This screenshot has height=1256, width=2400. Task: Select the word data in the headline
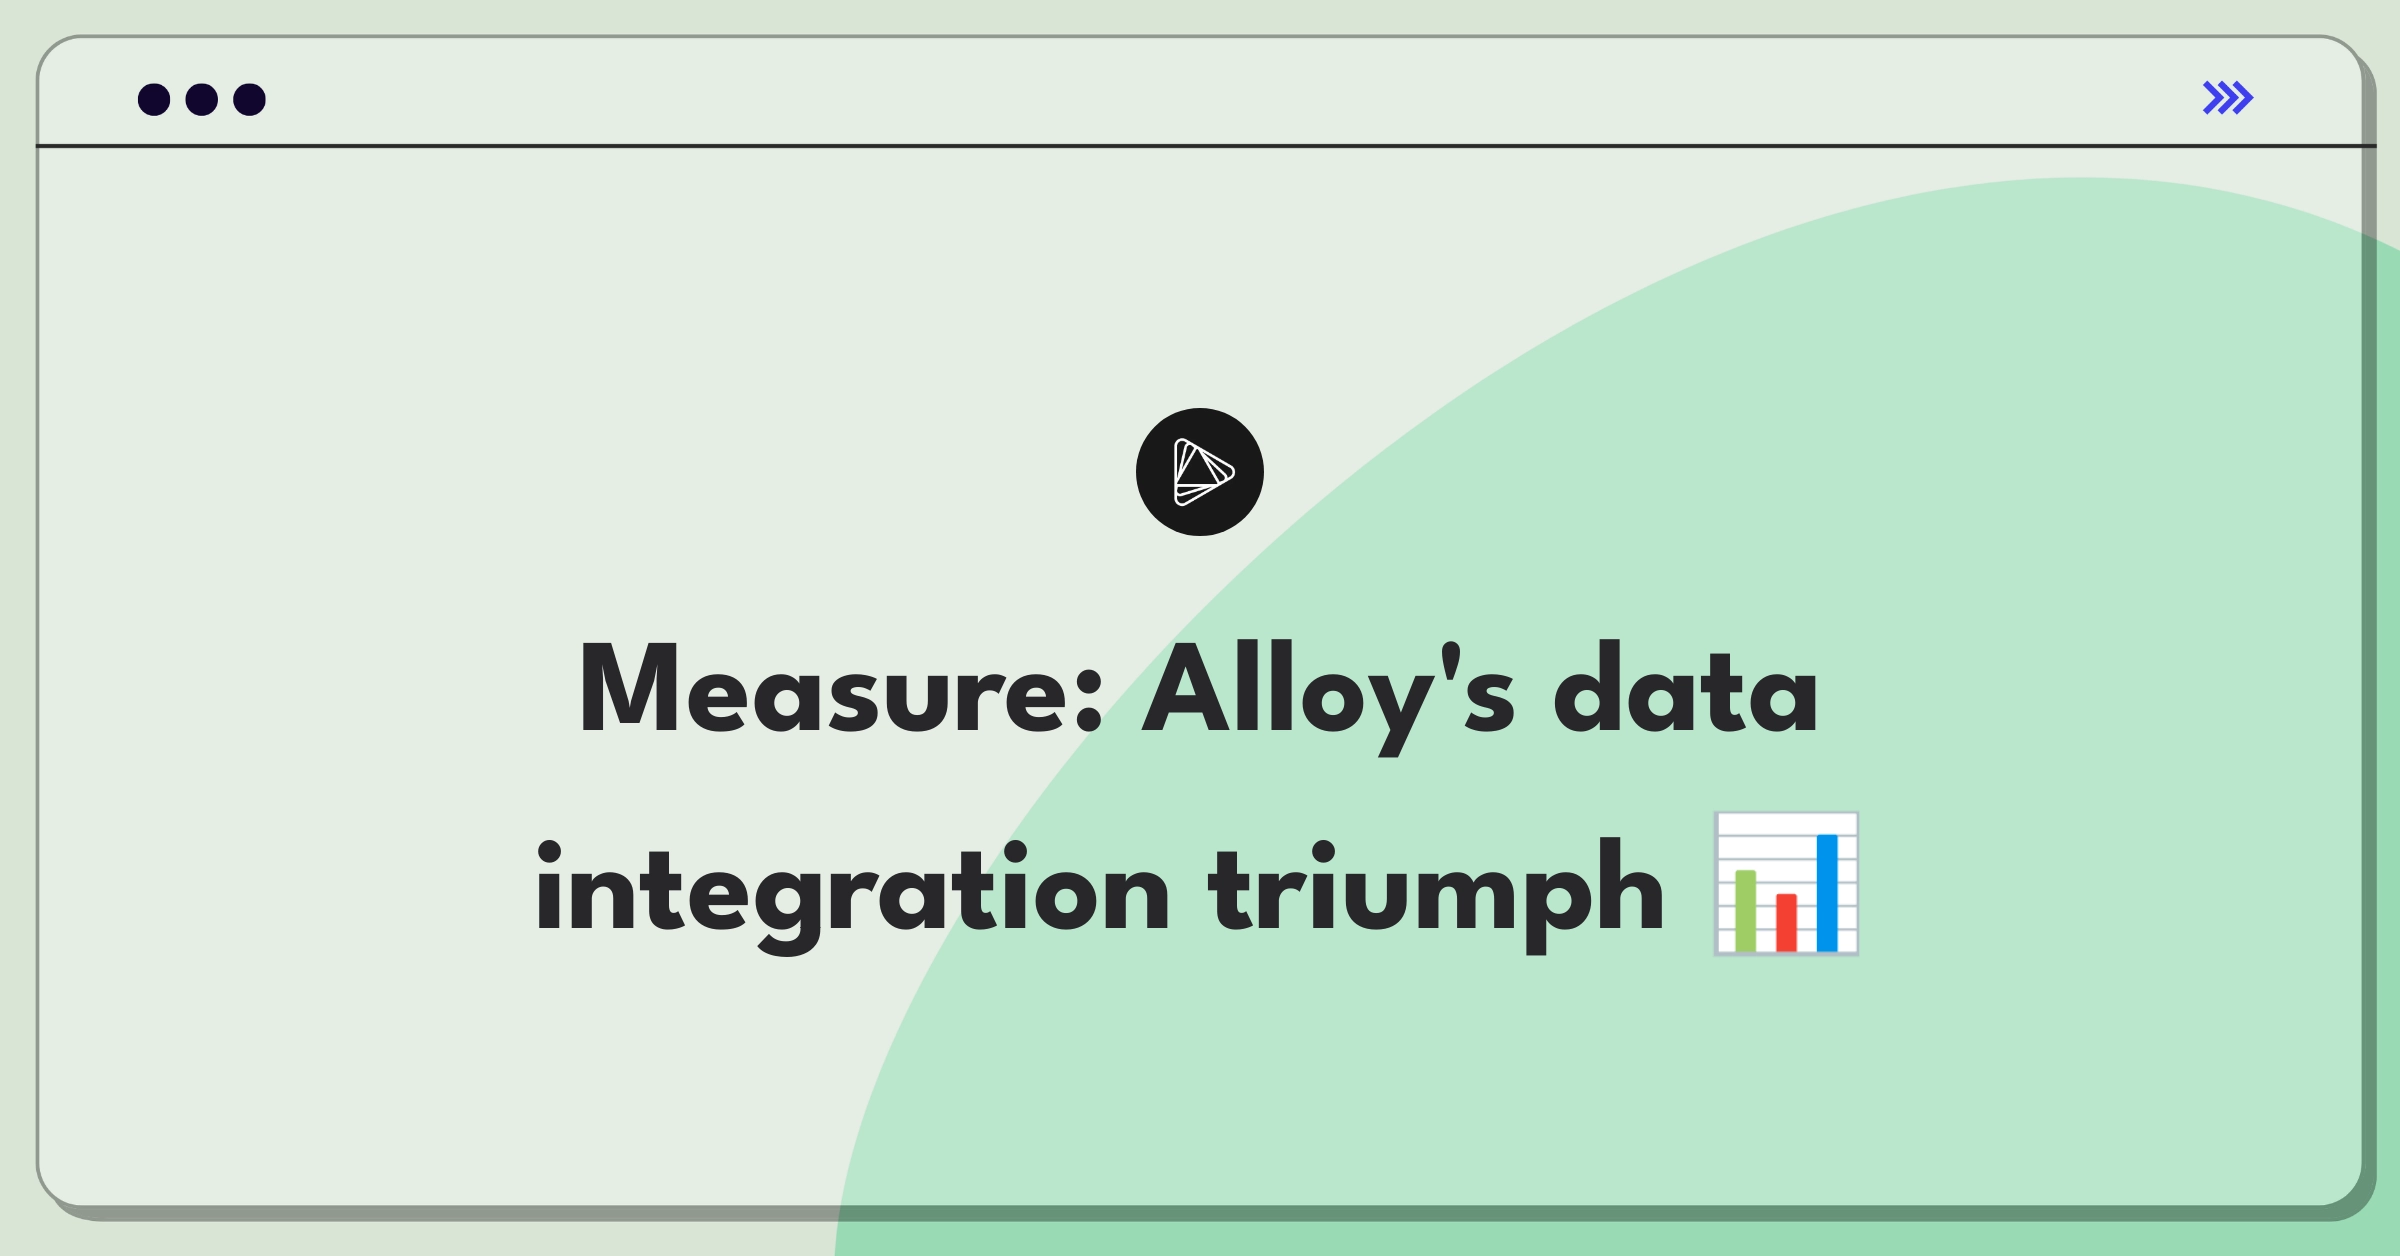1686,688
